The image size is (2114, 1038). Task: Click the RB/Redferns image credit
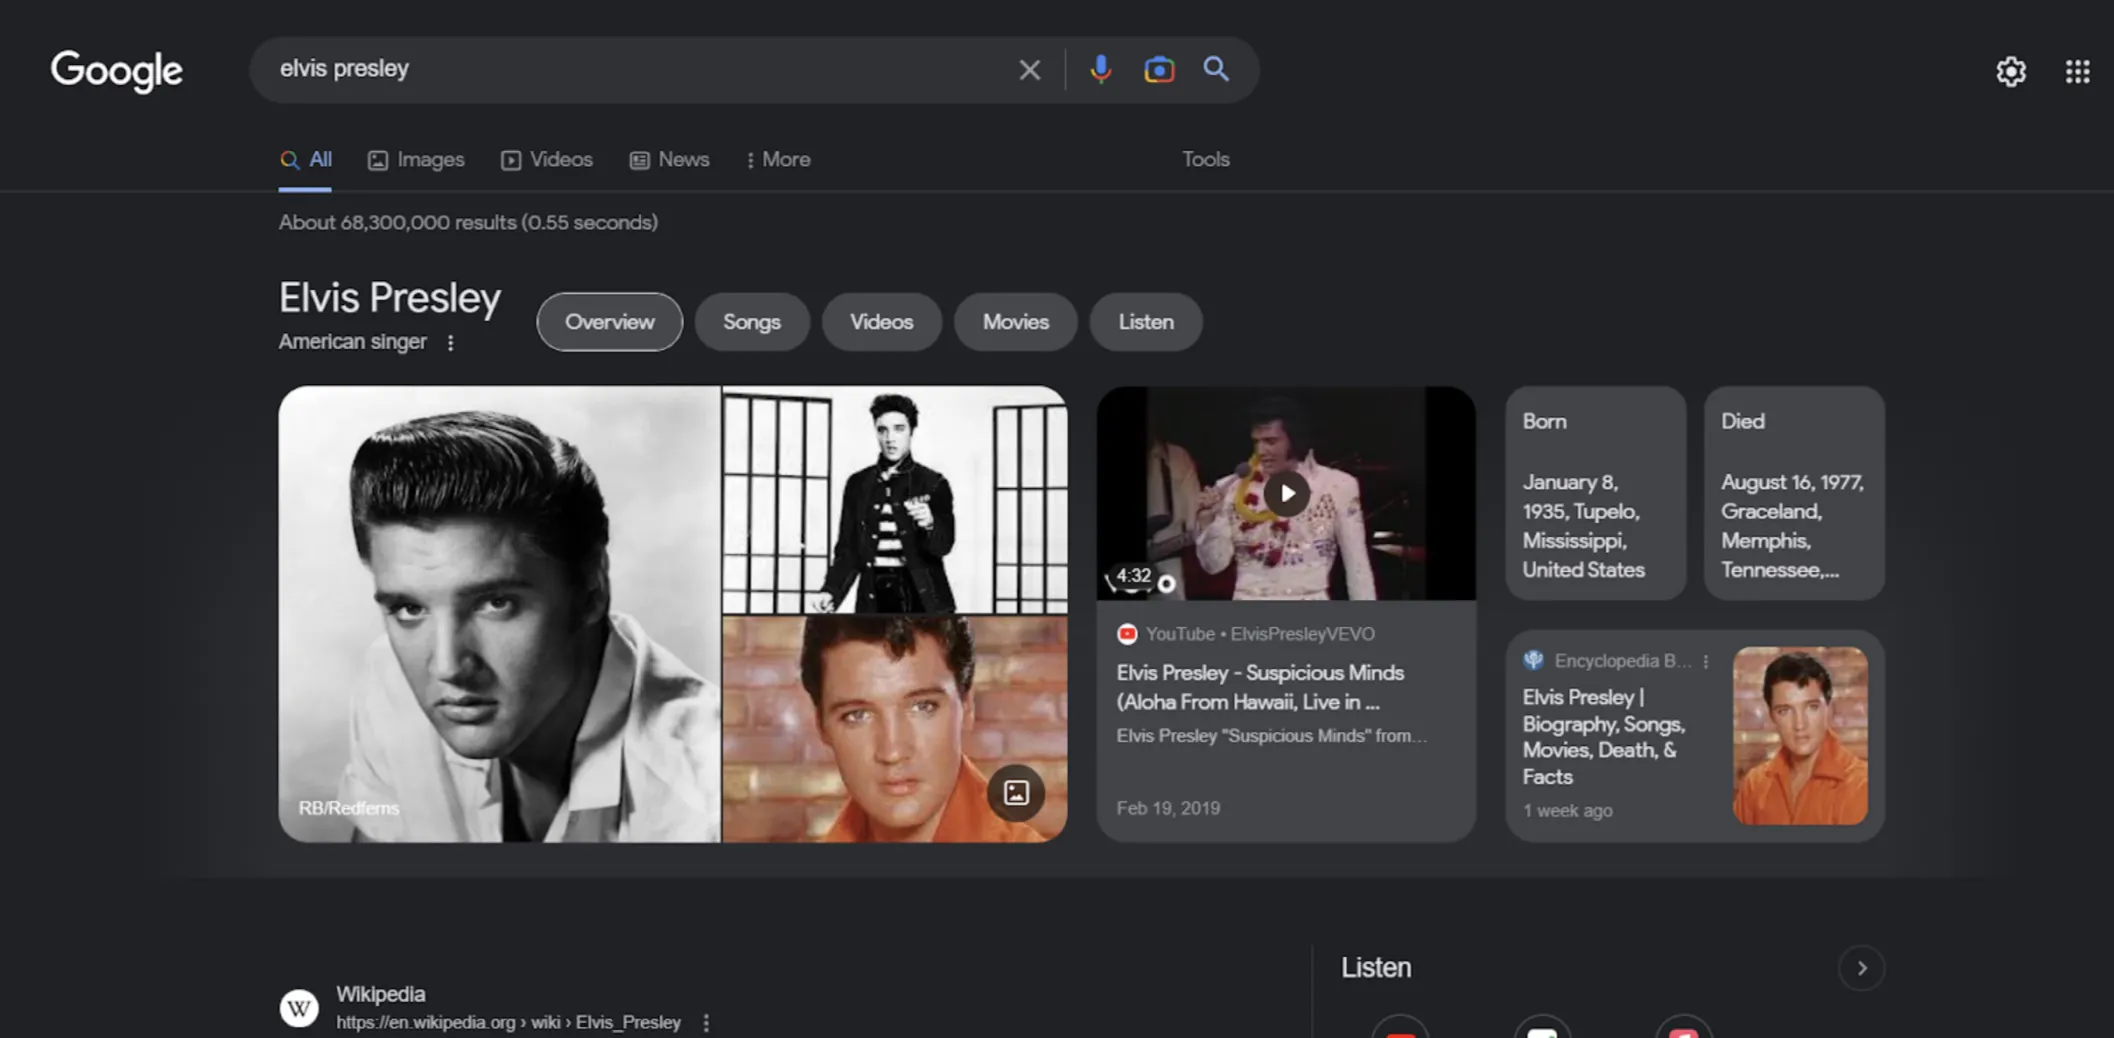coord(349,808)
